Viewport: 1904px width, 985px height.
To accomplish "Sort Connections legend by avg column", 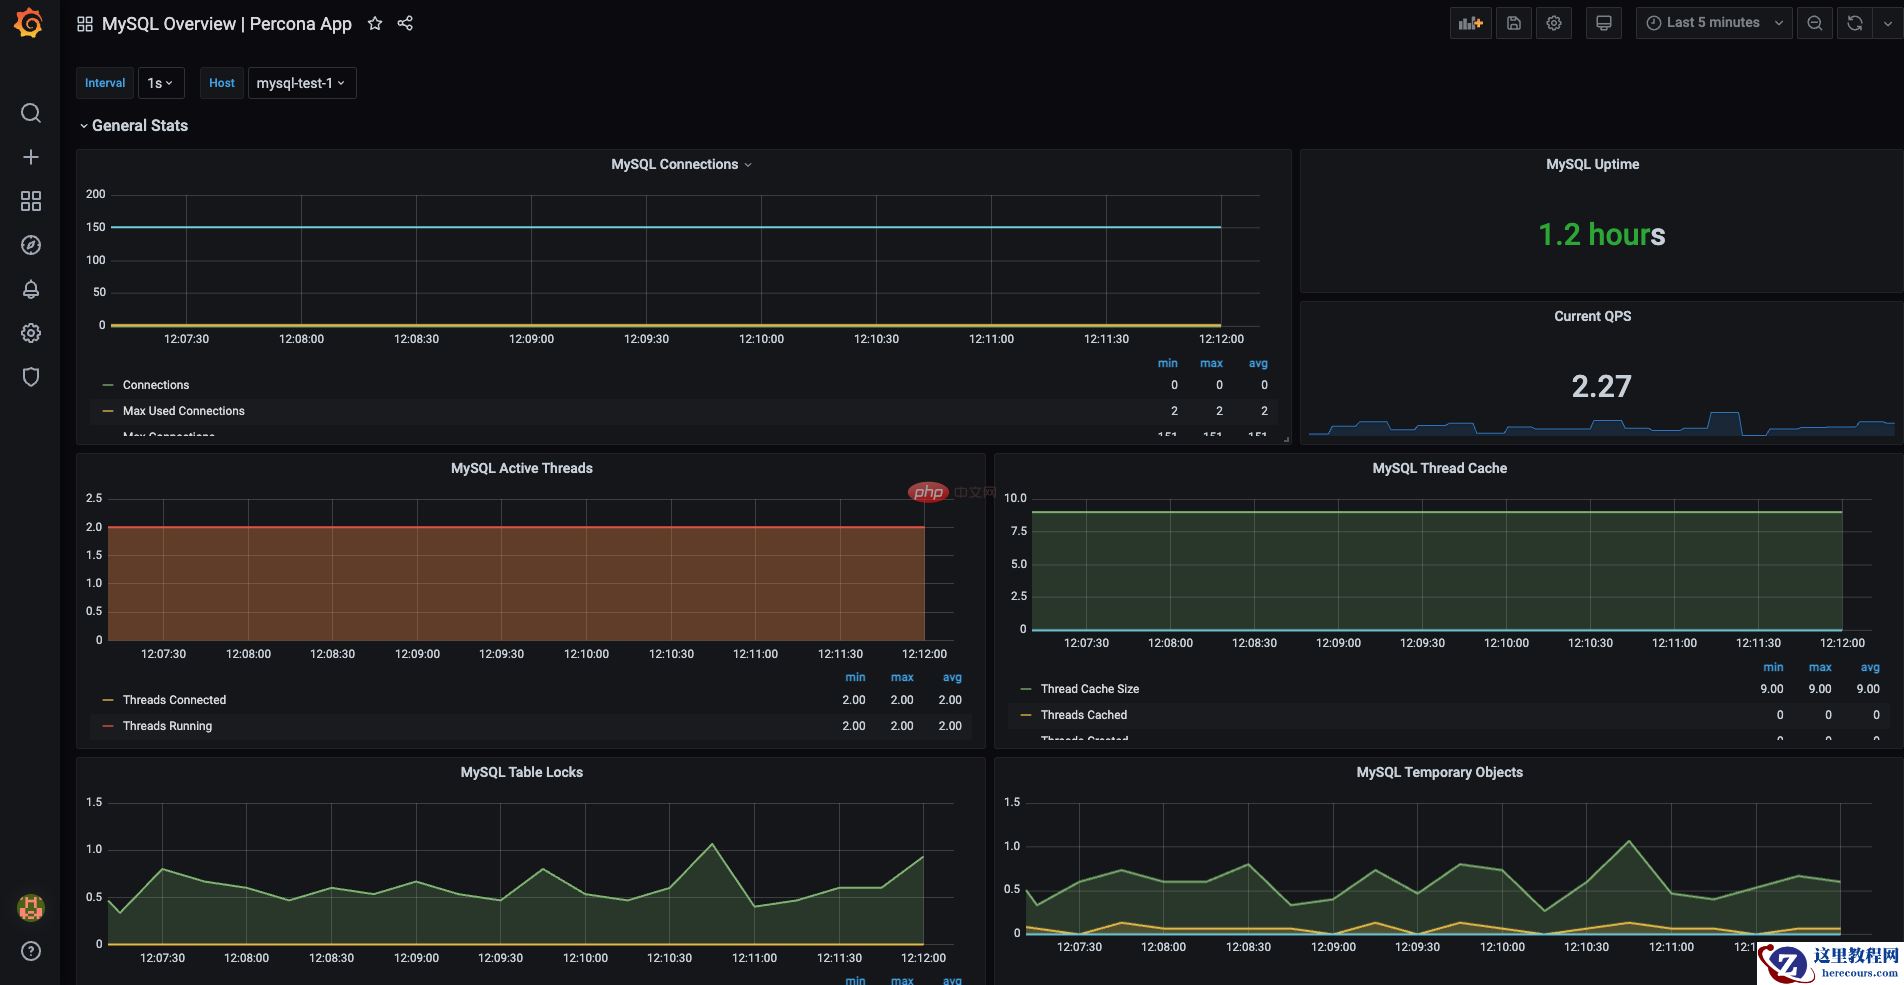I will (1258, 363).
